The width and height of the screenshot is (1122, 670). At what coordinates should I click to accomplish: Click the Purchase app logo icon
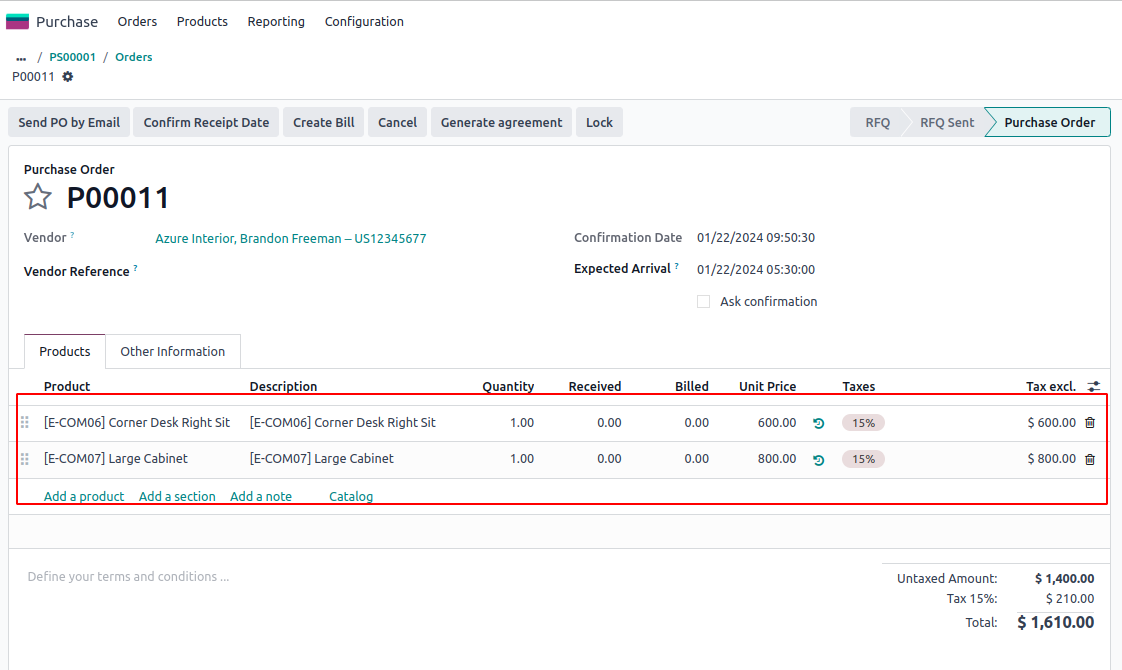18,21
